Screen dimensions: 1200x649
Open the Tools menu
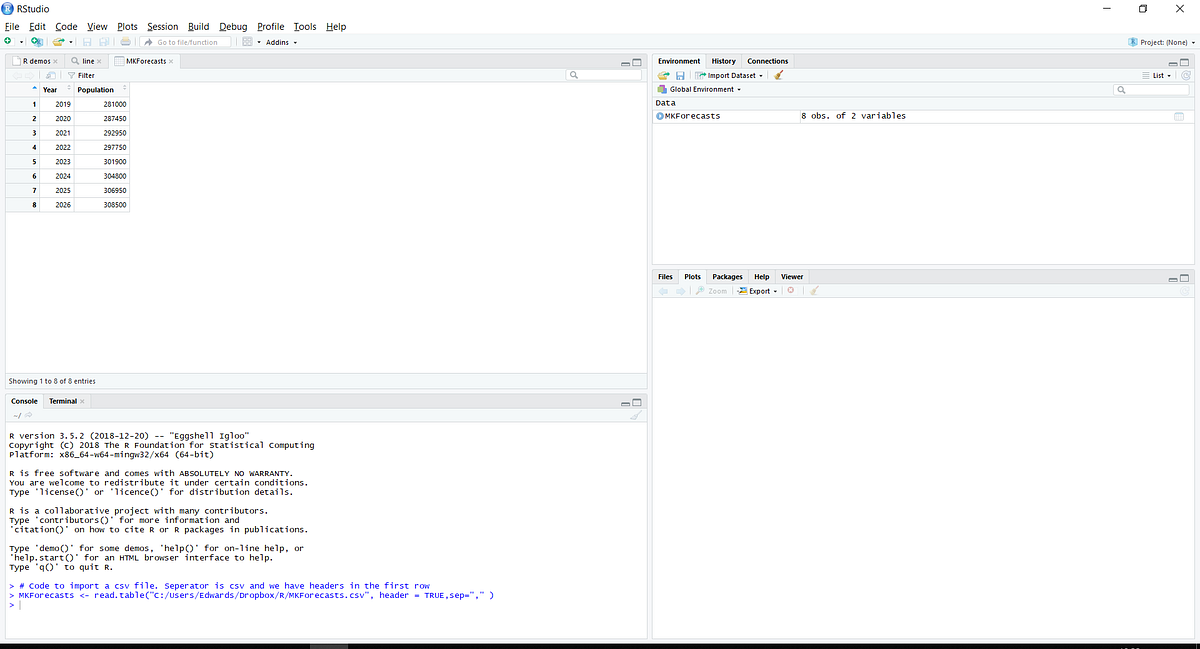tap(305, 26)
